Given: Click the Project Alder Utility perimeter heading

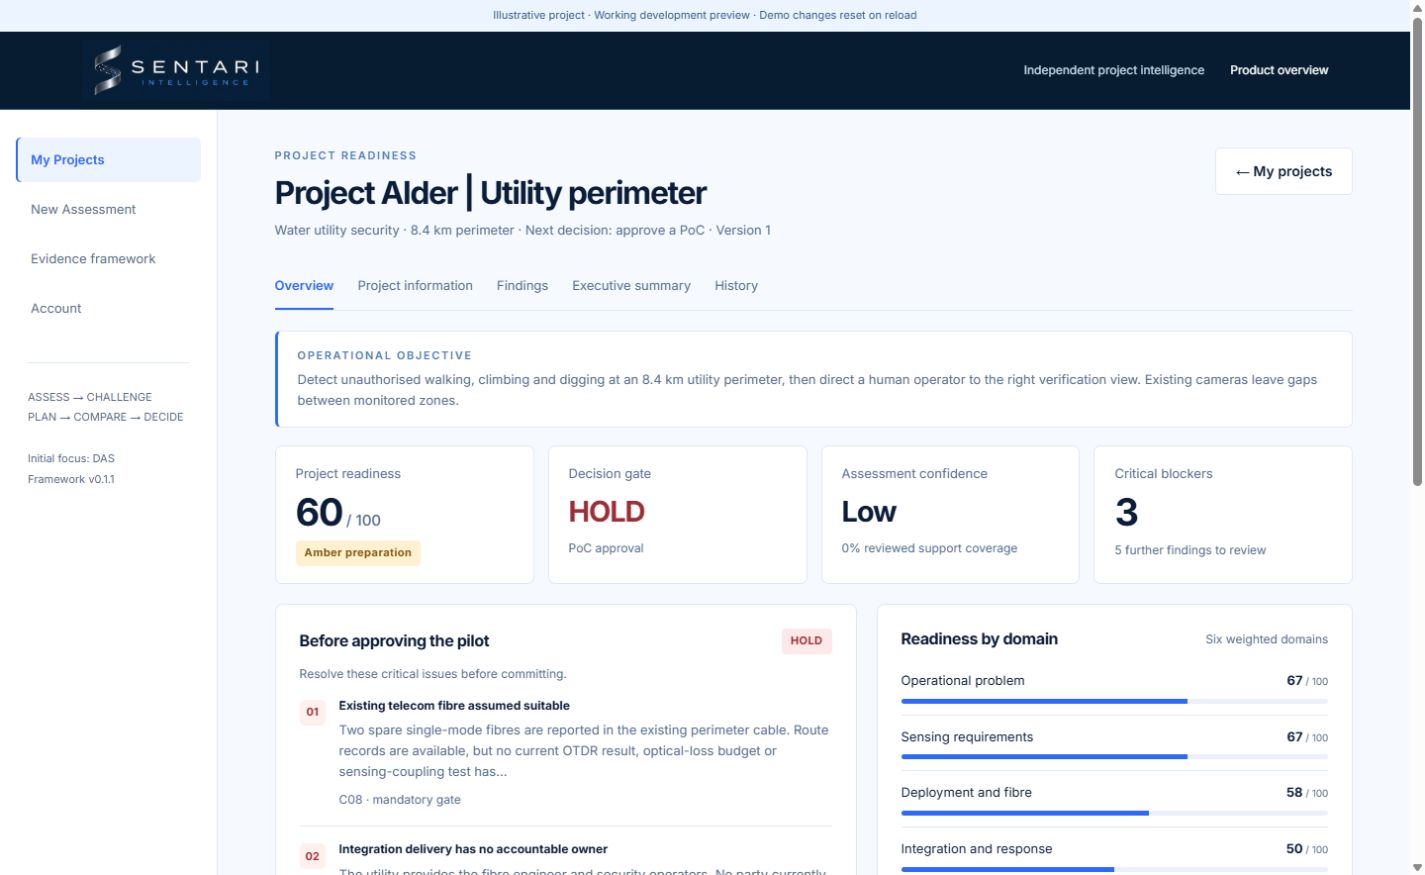Looking at the screenshot, I should point(491,193).
